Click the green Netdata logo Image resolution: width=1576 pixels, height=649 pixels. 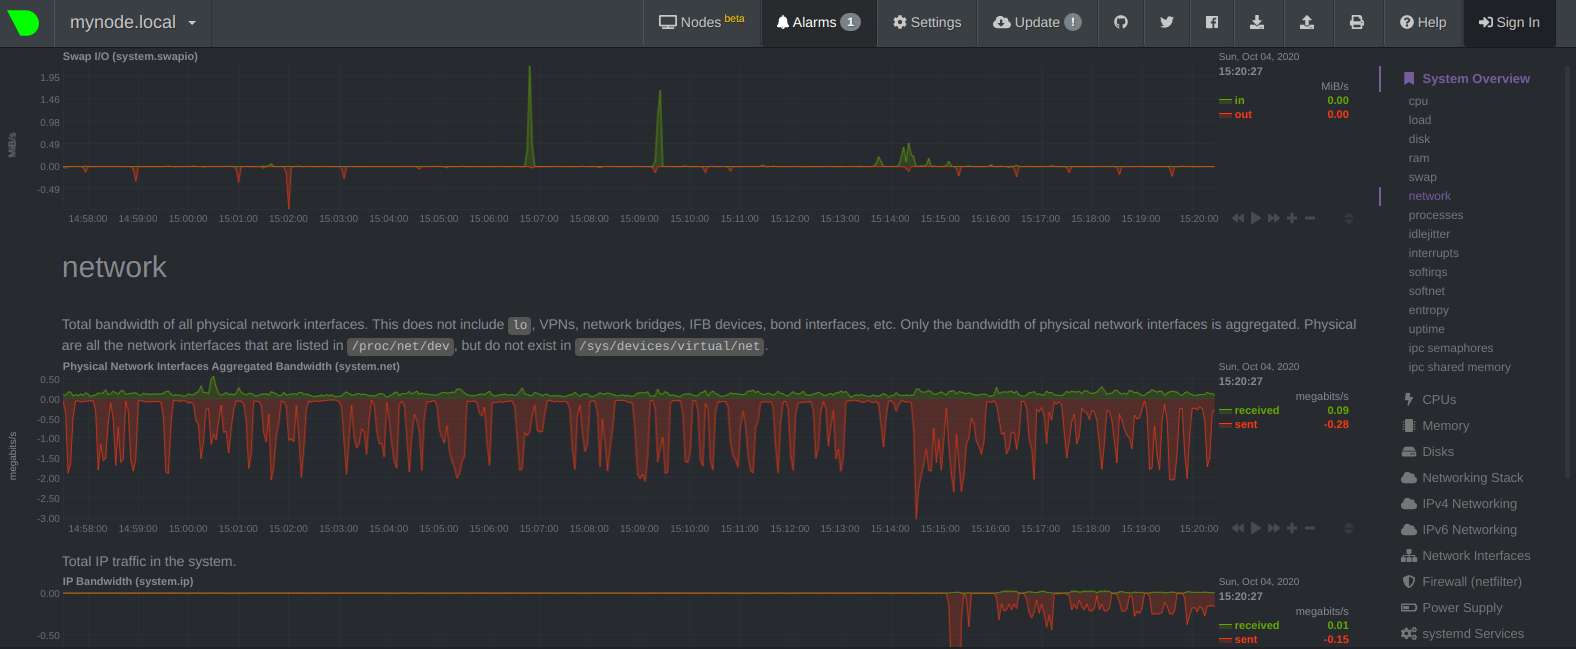23,22
